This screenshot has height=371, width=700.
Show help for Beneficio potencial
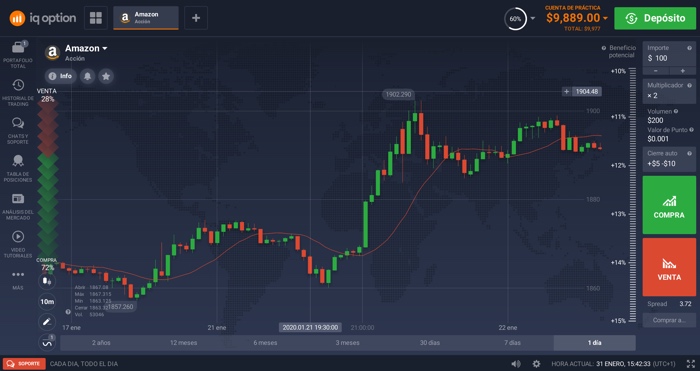pyautogui.click(x=604, y=48)
